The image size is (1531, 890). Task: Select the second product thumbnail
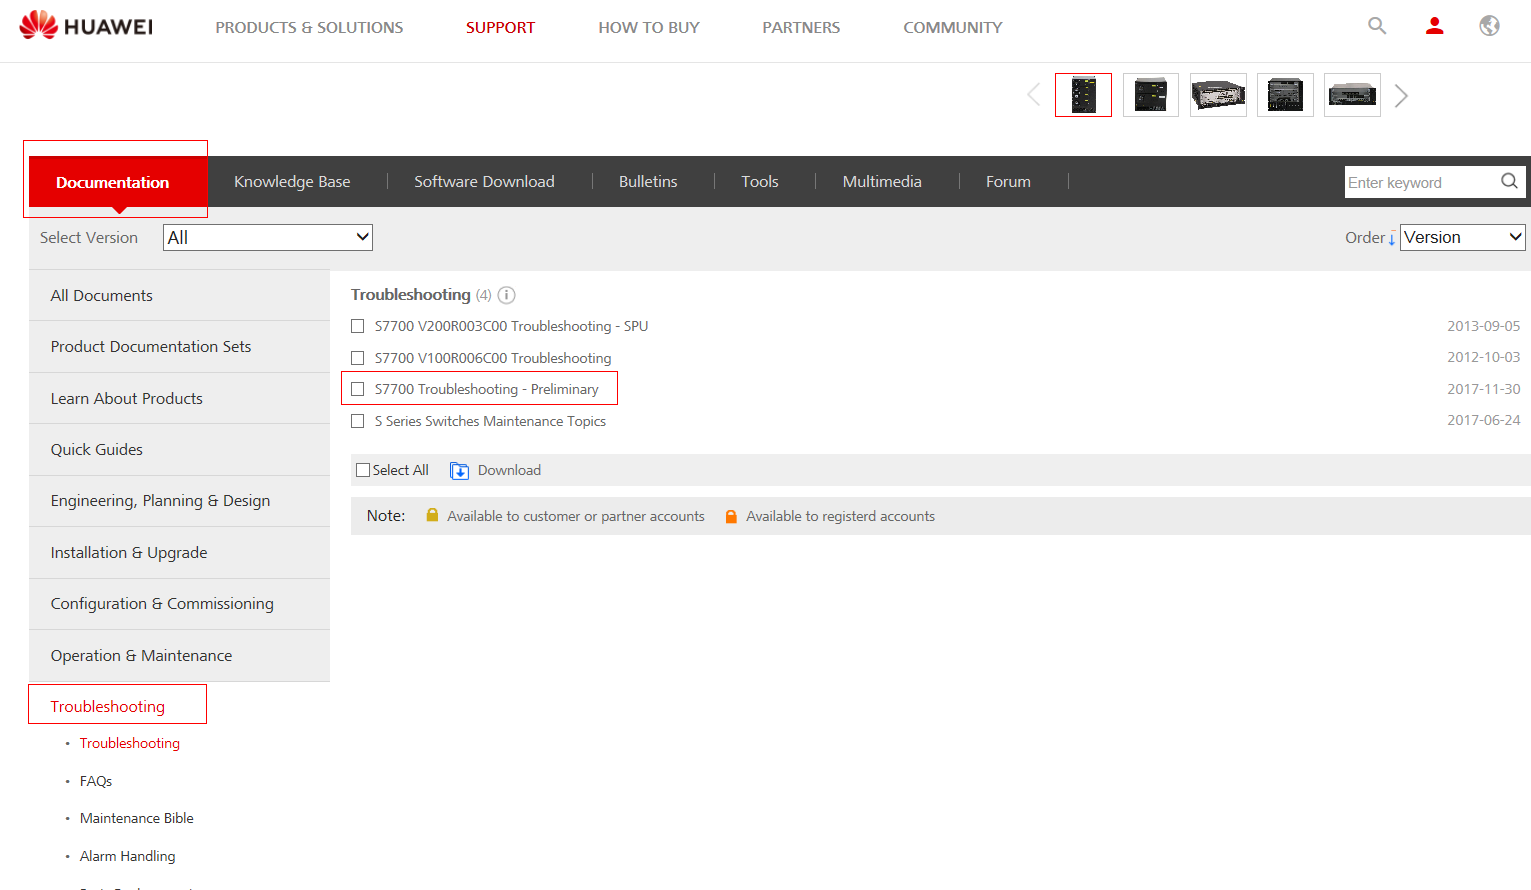(1150, 95)
